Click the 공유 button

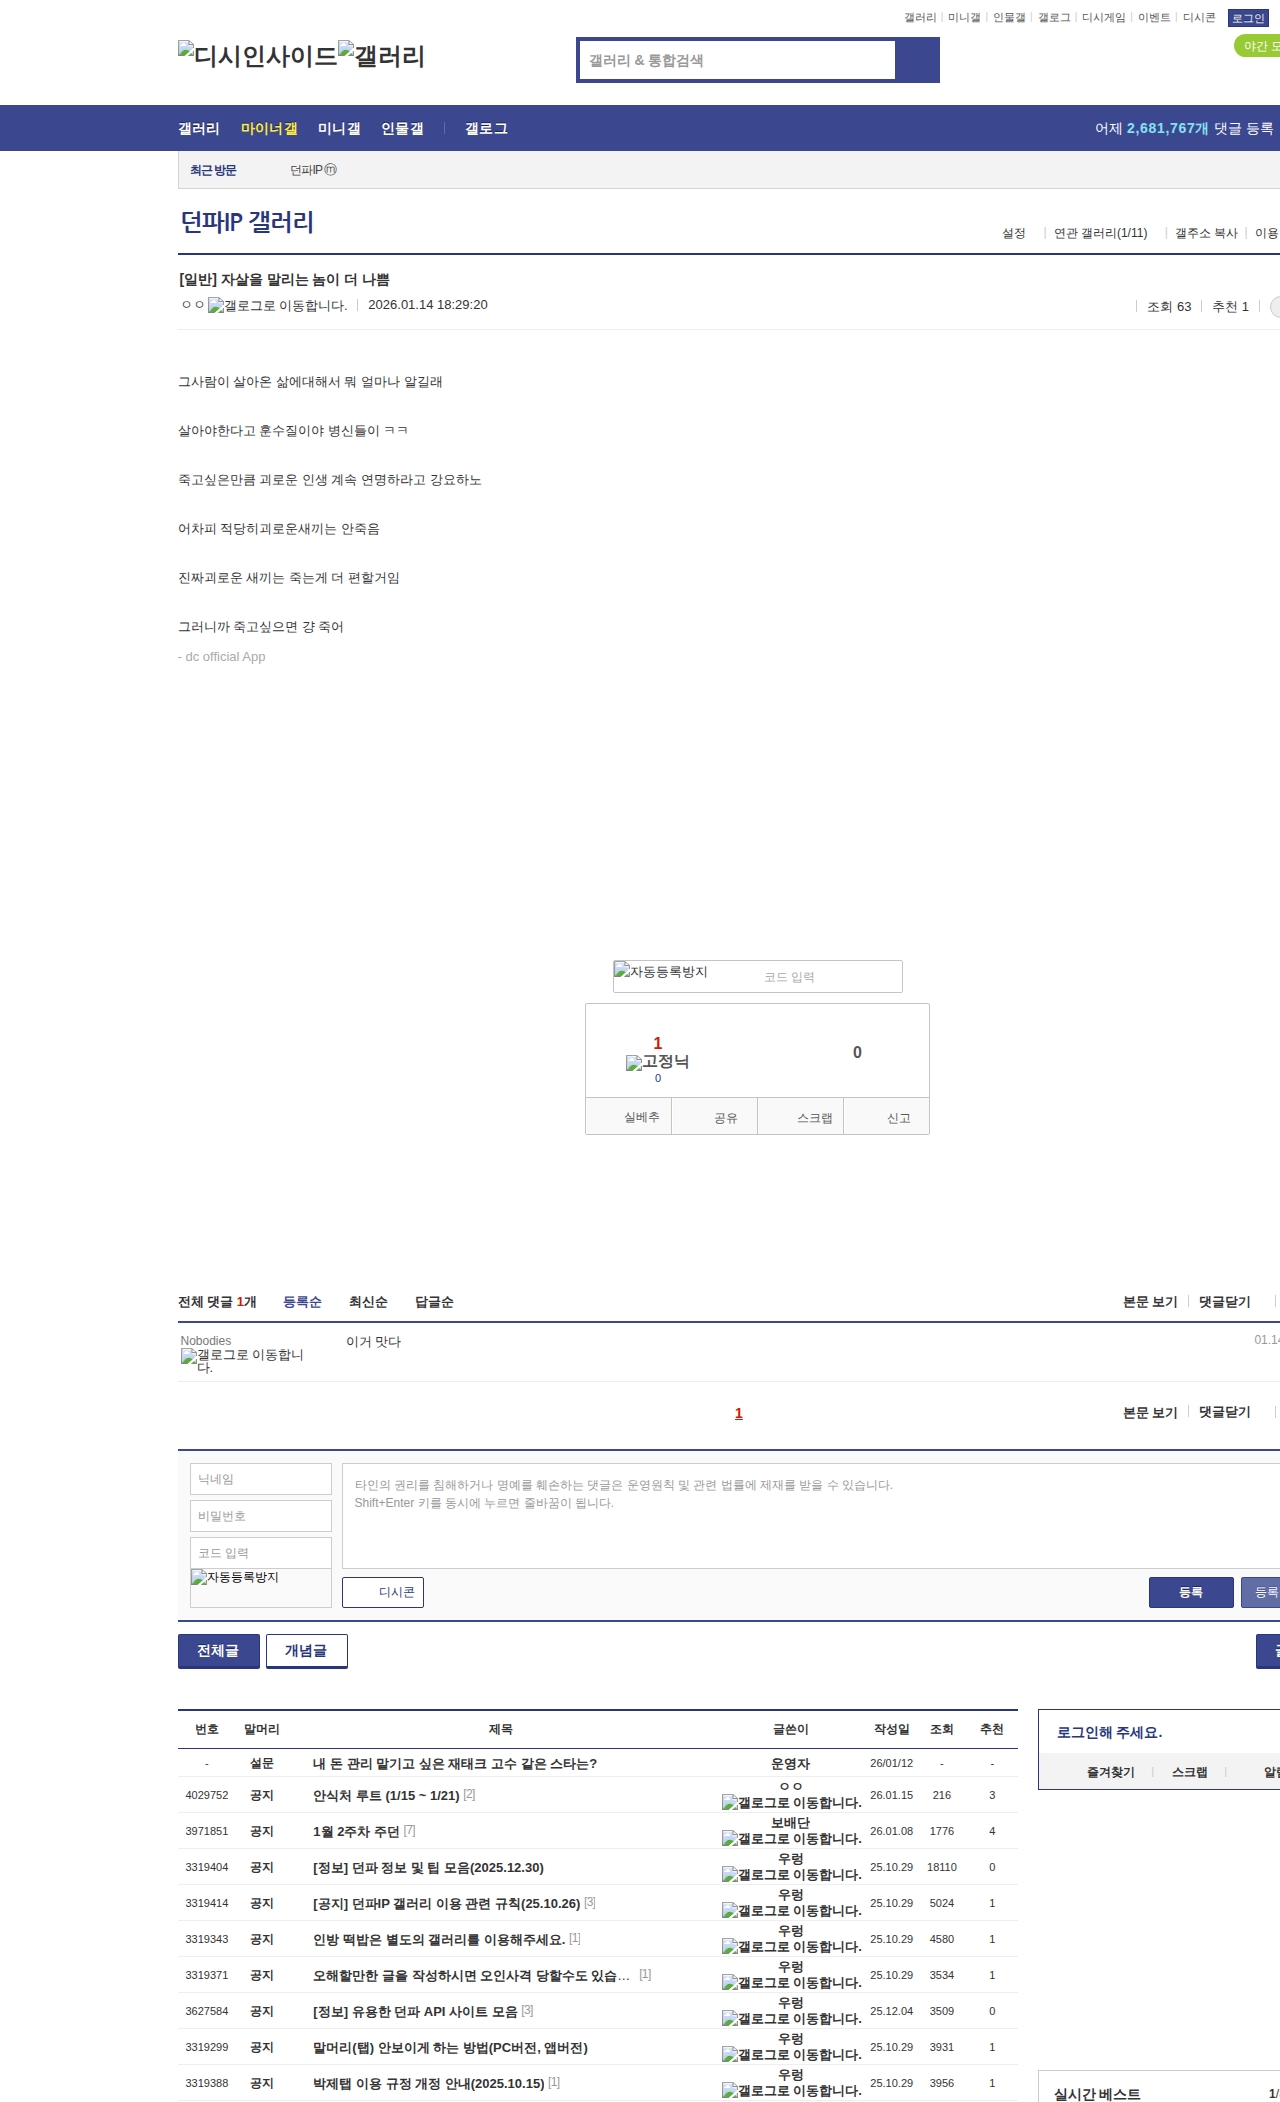tap(715, 1117)
